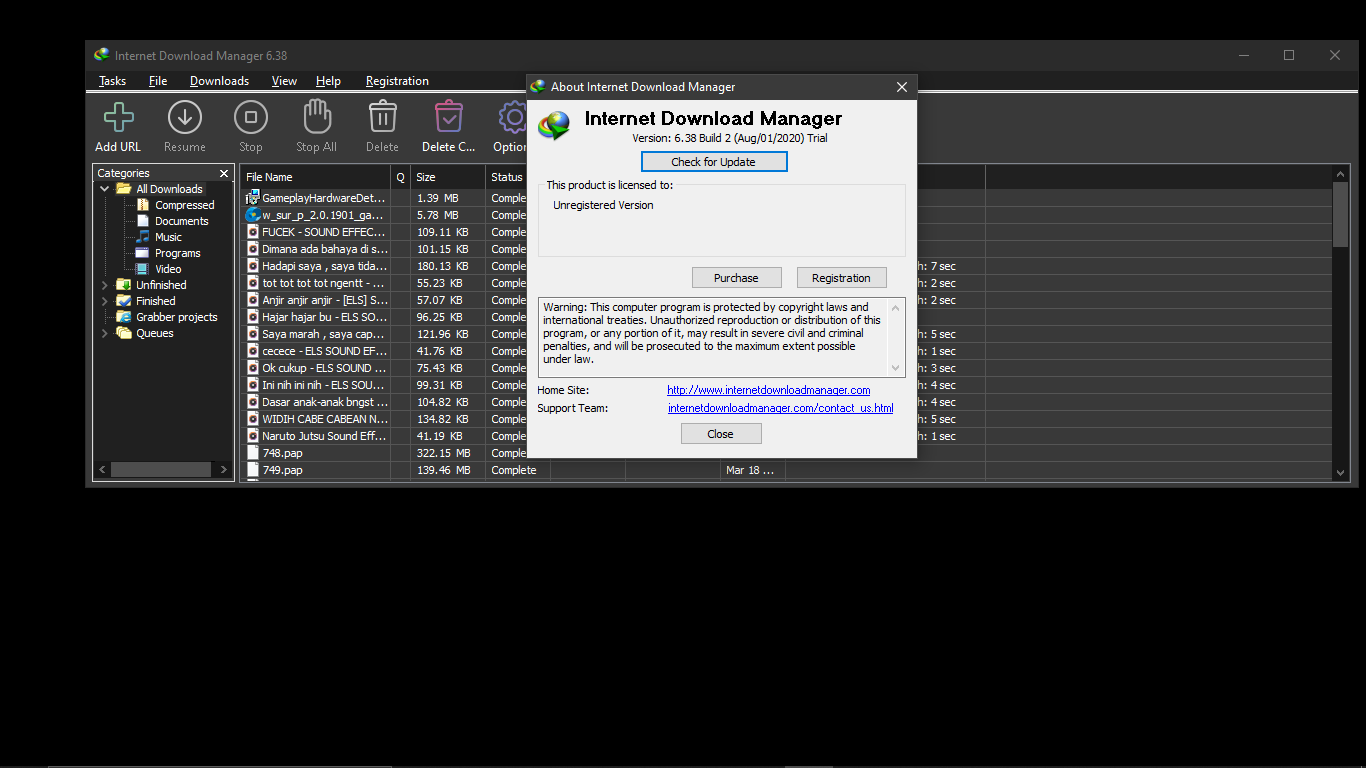Screen dimensions: 1366x768
Task: Select the Naruto Jutsu Sound Eff row
Action: [x=786, y=436]
